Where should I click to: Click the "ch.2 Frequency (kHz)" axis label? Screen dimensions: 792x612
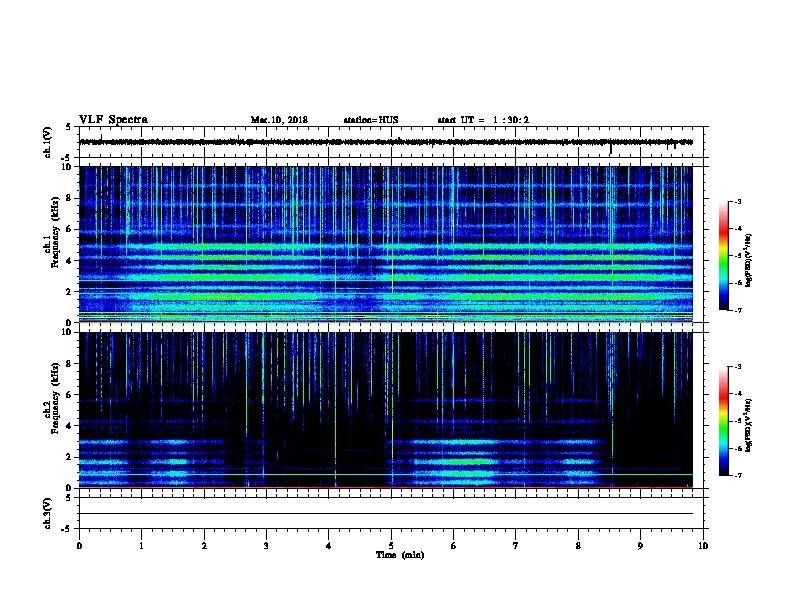(x=51, y=398)
